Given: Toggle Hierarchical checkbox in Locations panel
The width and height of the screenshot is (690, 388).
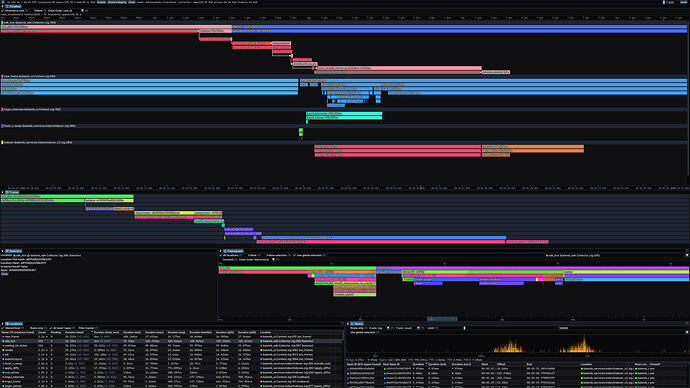Looking at the screenshot, I should click(x=2, y=328).
